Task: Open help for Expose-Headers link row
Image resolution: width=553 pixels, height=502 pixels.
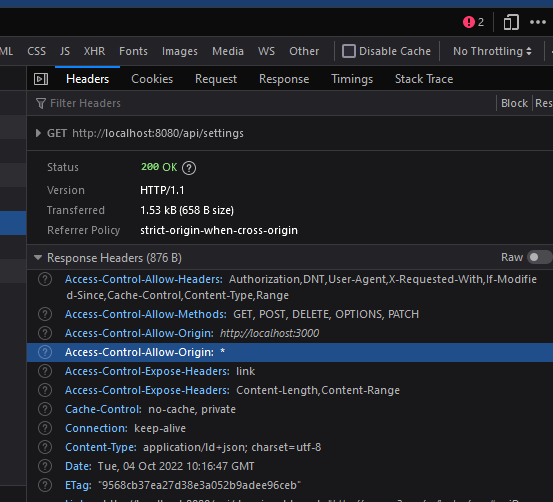Action: coord(45,371)
